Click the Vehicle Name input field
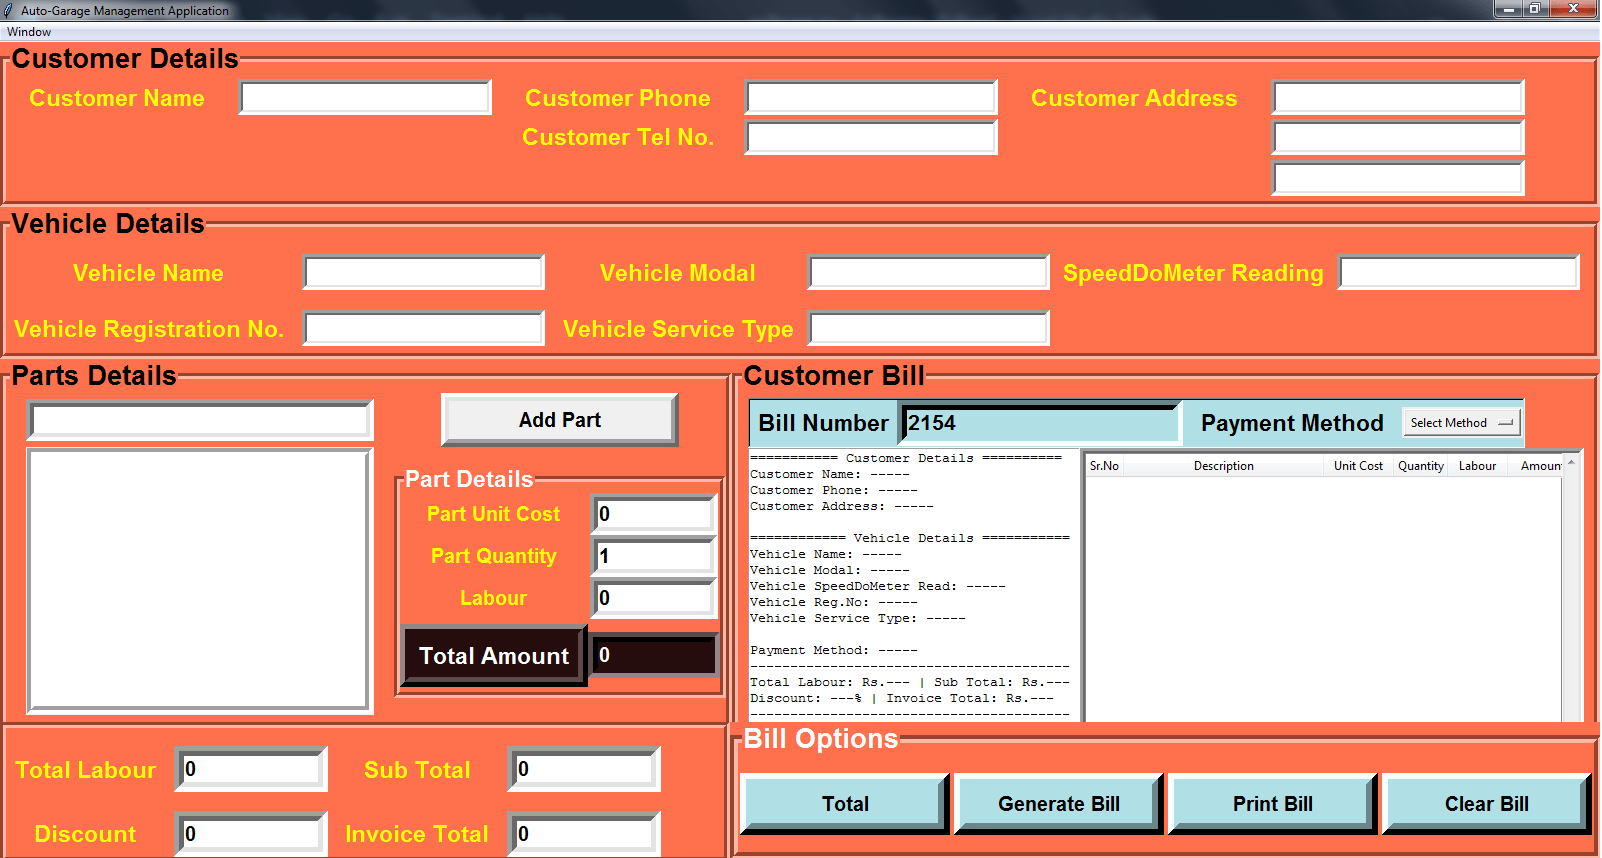This screenshot has height=858, width=1602. coord(424,272)
